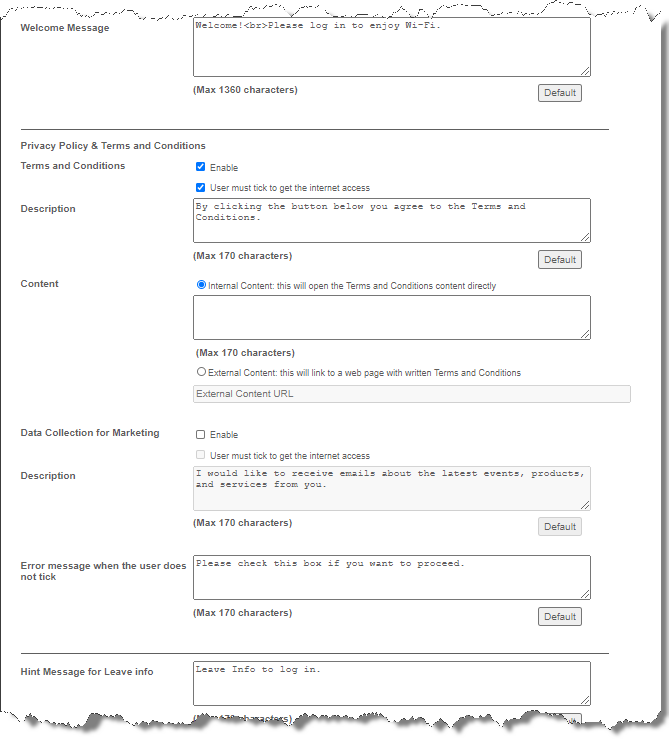
Task: Click the empty Internal Content text area
Action: (x=392, y=318)
